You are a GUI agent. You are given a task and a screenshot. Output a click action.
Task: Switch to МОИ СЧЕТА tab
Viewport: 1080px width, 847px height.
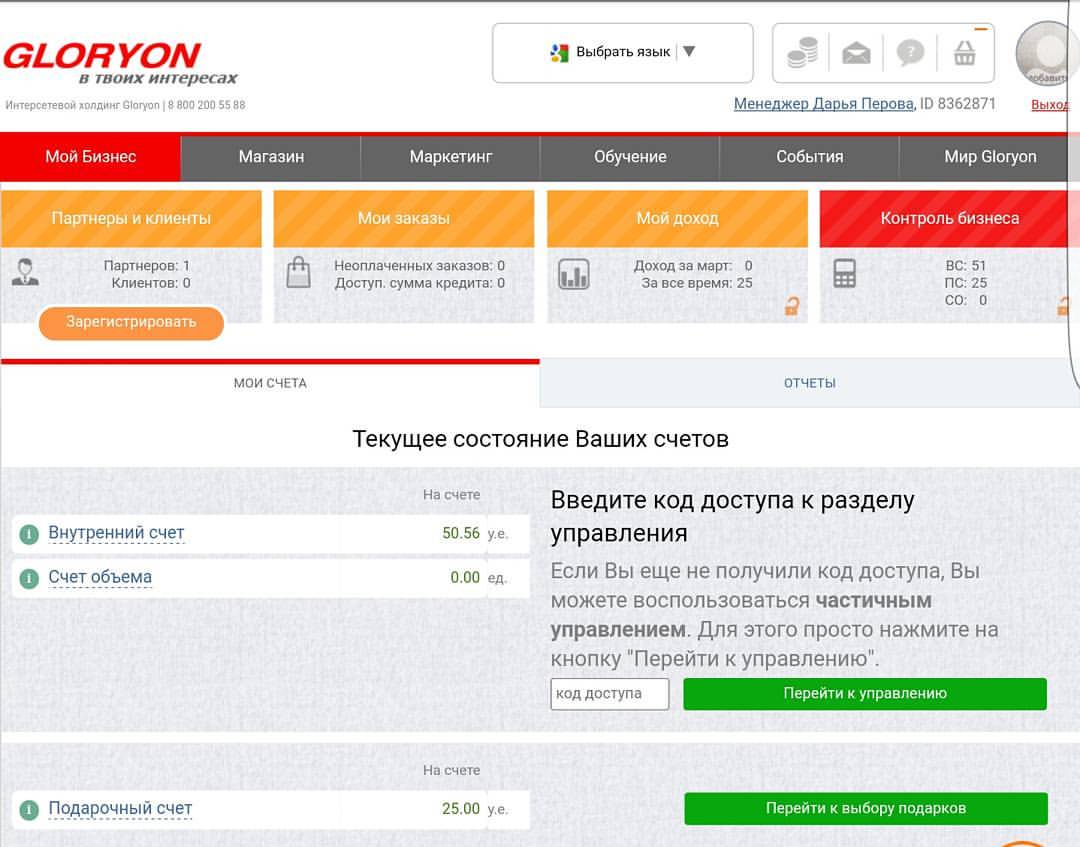270,383
